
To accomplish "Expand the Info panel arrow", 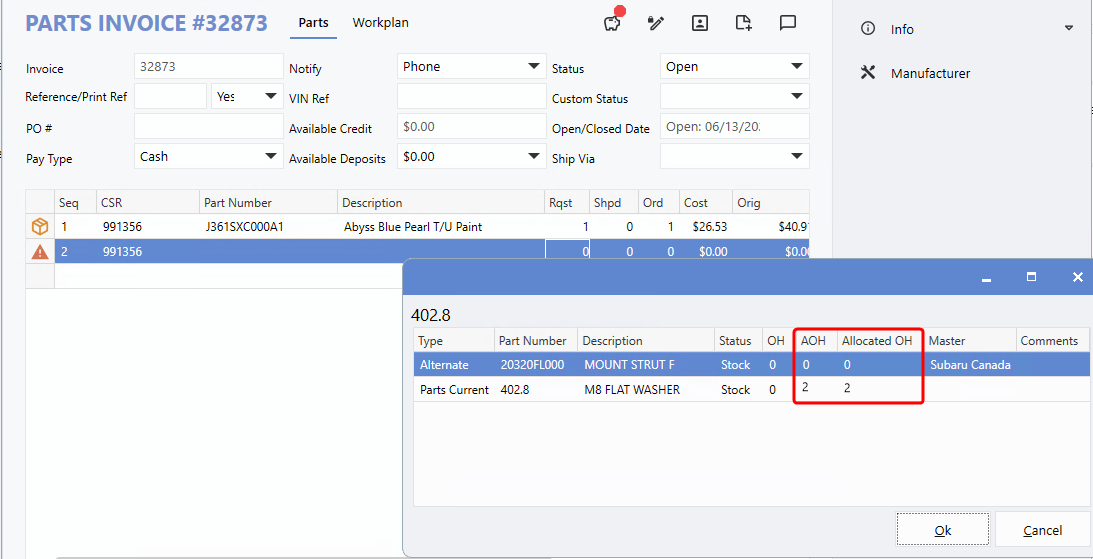I will coord(1069,29).
